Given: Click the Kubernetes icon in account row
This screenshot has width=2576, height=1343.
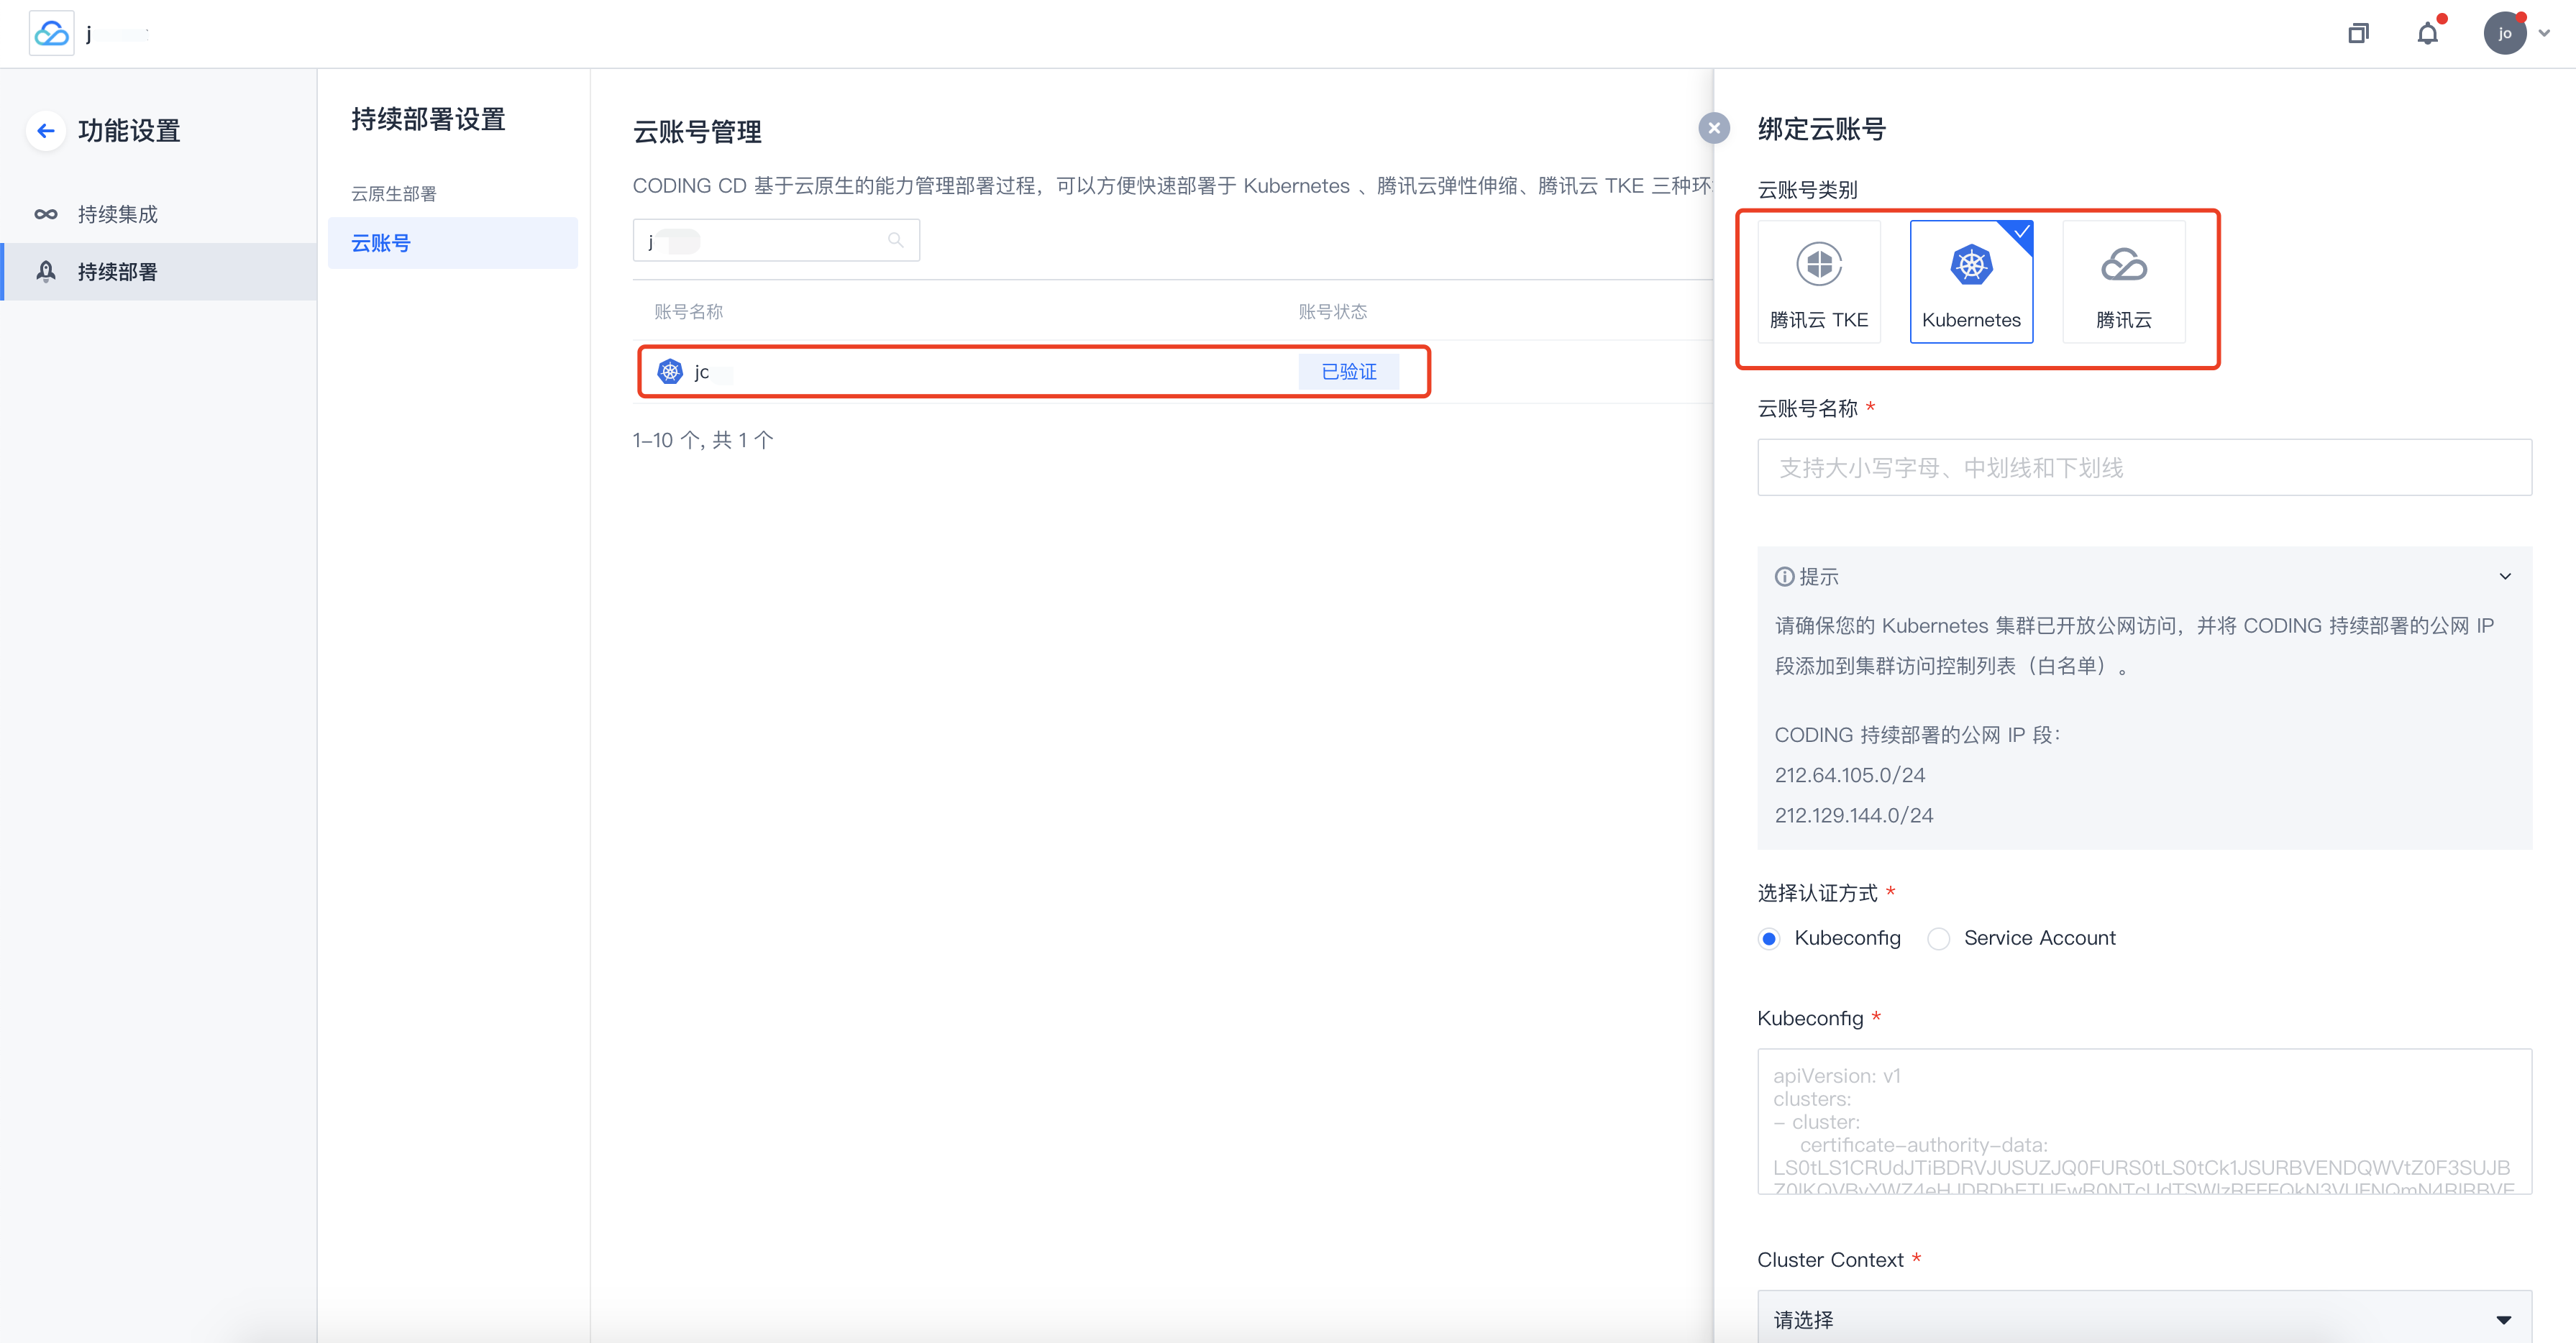Looking at the screenshot, I should point(670,372).
